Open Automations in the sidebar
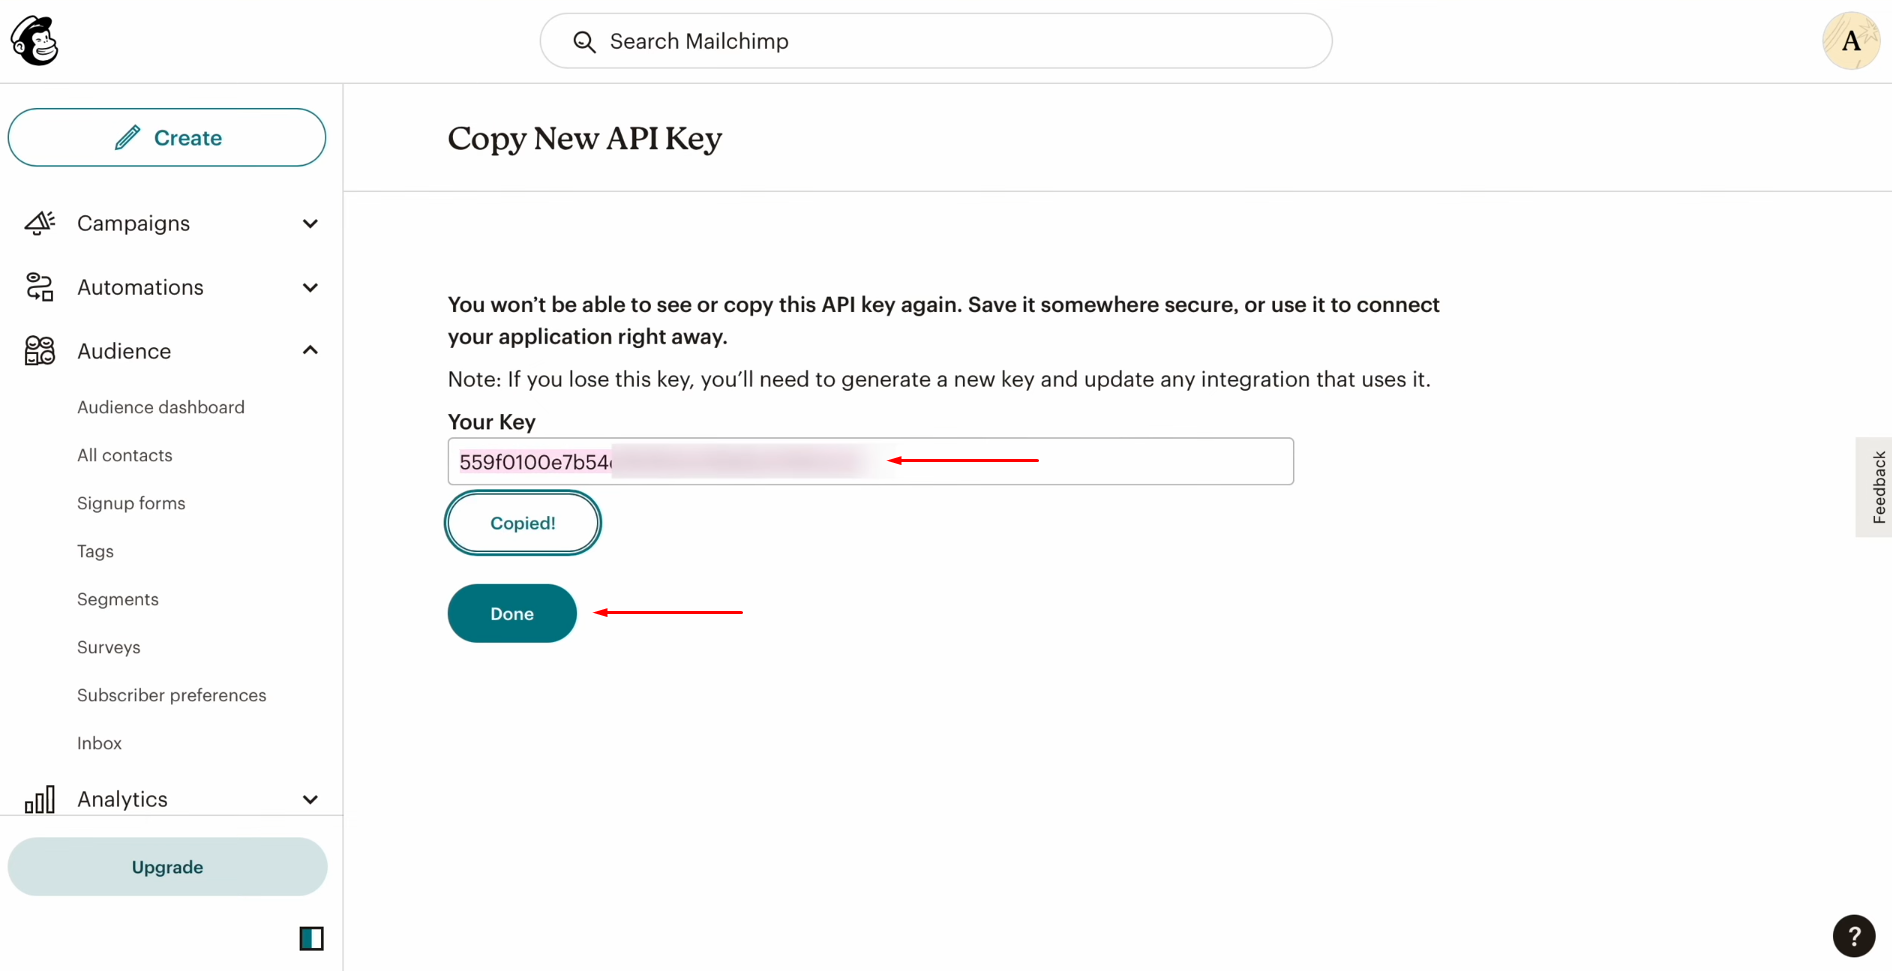This screenshot has height=971, width=1892. click(140, 287)
